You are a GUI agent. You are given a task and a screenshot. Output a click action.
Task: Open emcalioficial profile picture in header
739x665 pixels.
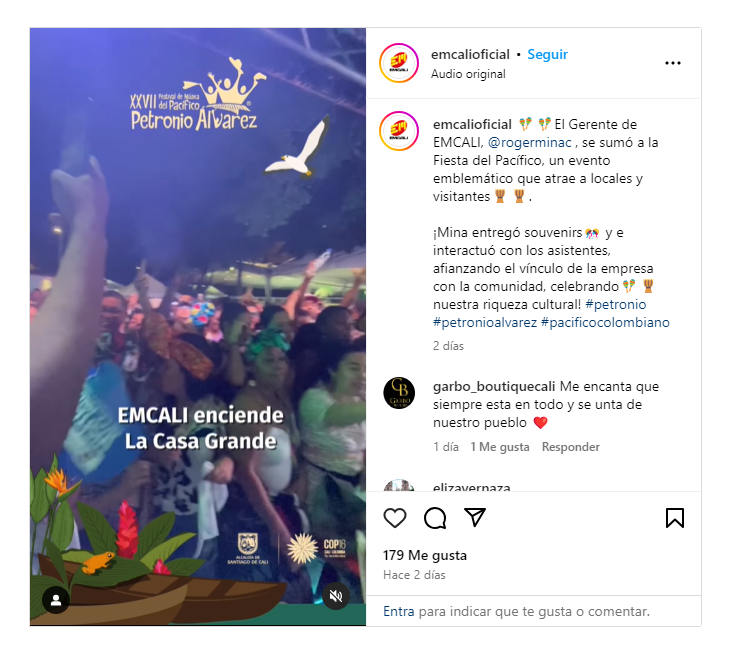pos(399,63)
